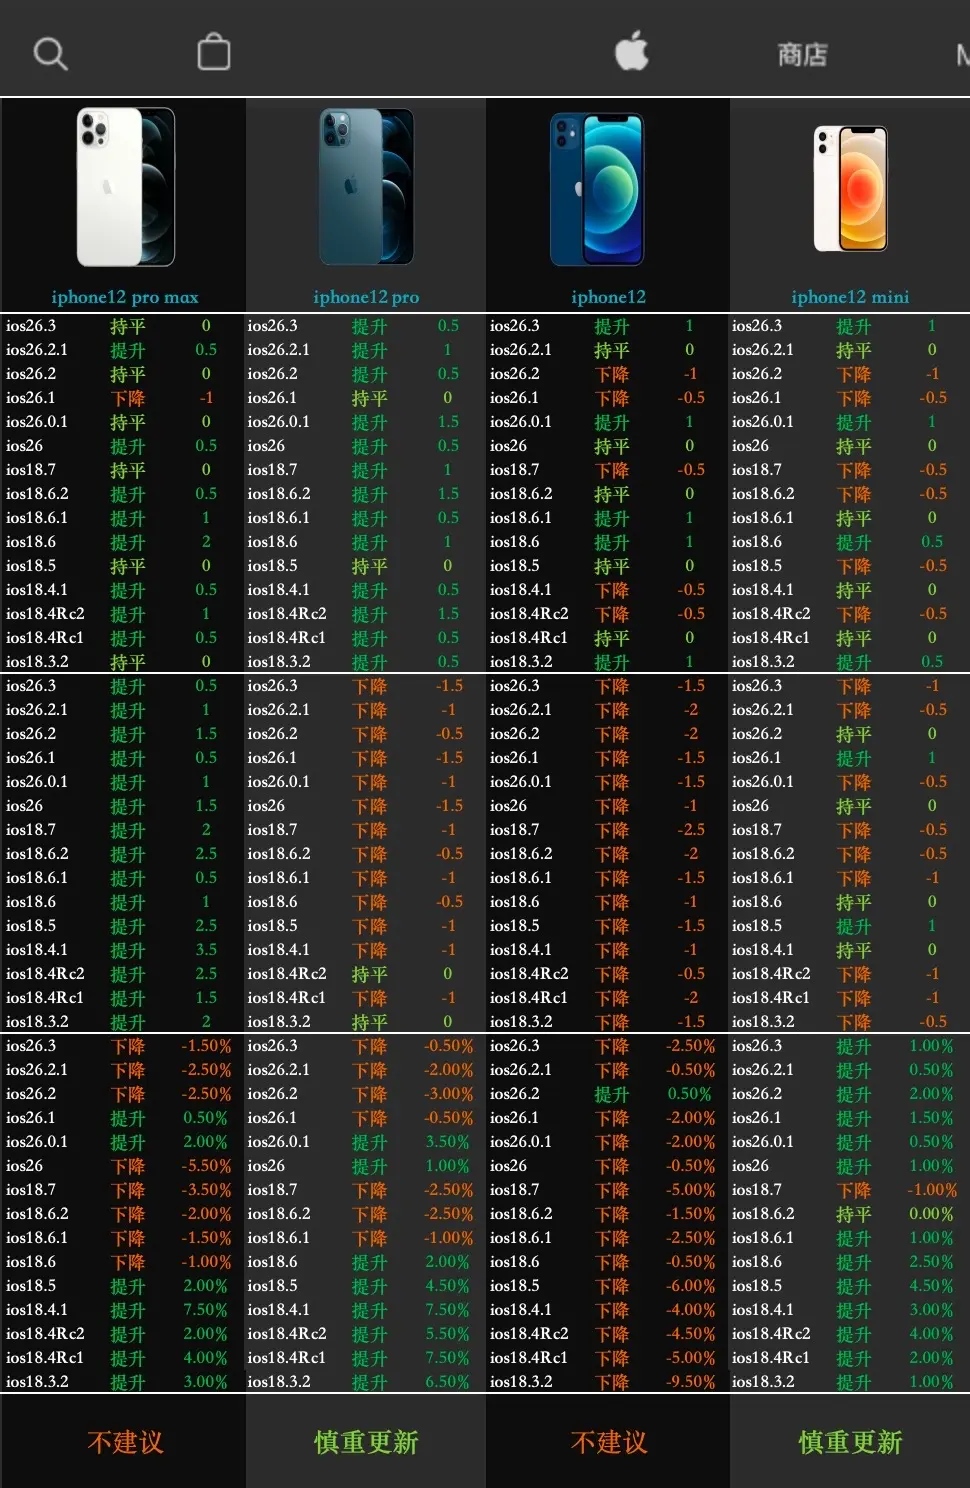Open the iphone12 pro max label
970x1488 pixels.
click(x=125, y=297)
